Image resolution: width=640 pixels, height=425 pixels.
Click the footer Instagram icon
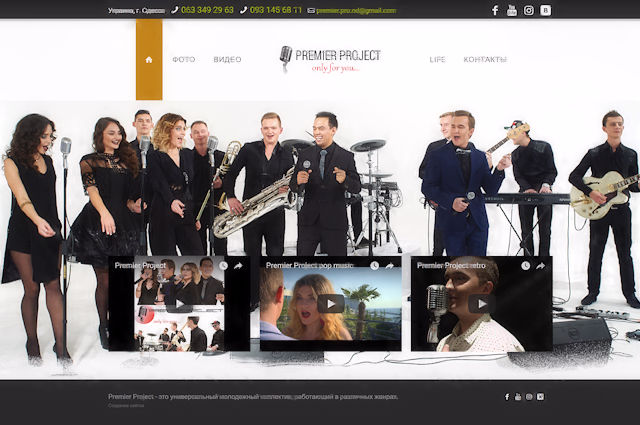(529, 397)
